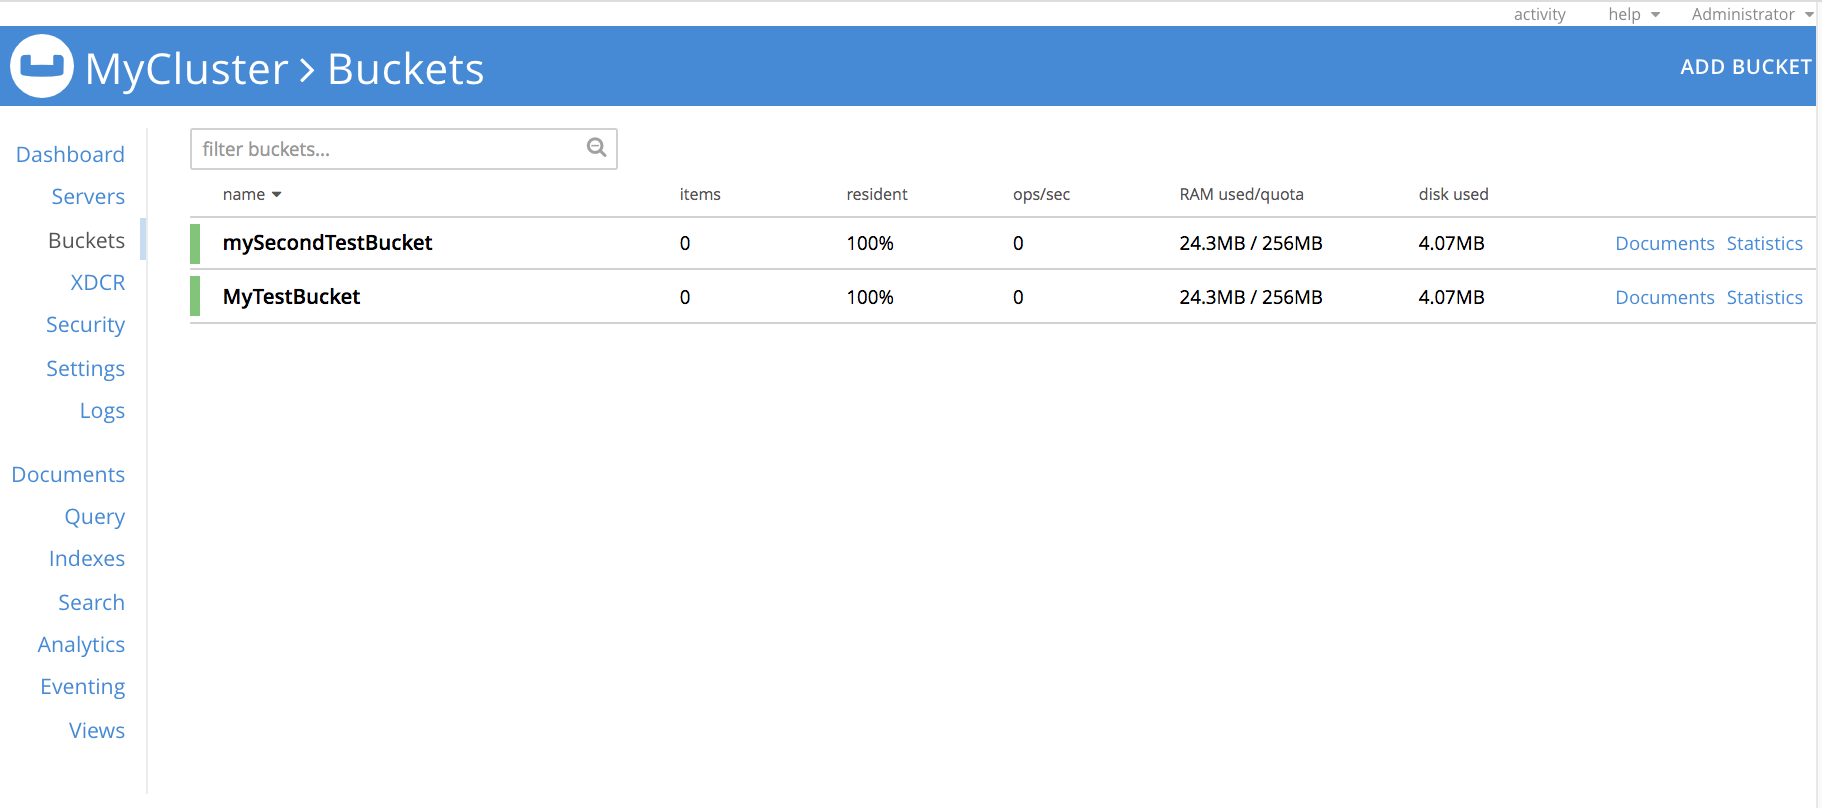Open Statistics link for mySecondTestBucket
Viewport: 1822px width, 808px height.
pyautogui.click(x=1765, y=243)
